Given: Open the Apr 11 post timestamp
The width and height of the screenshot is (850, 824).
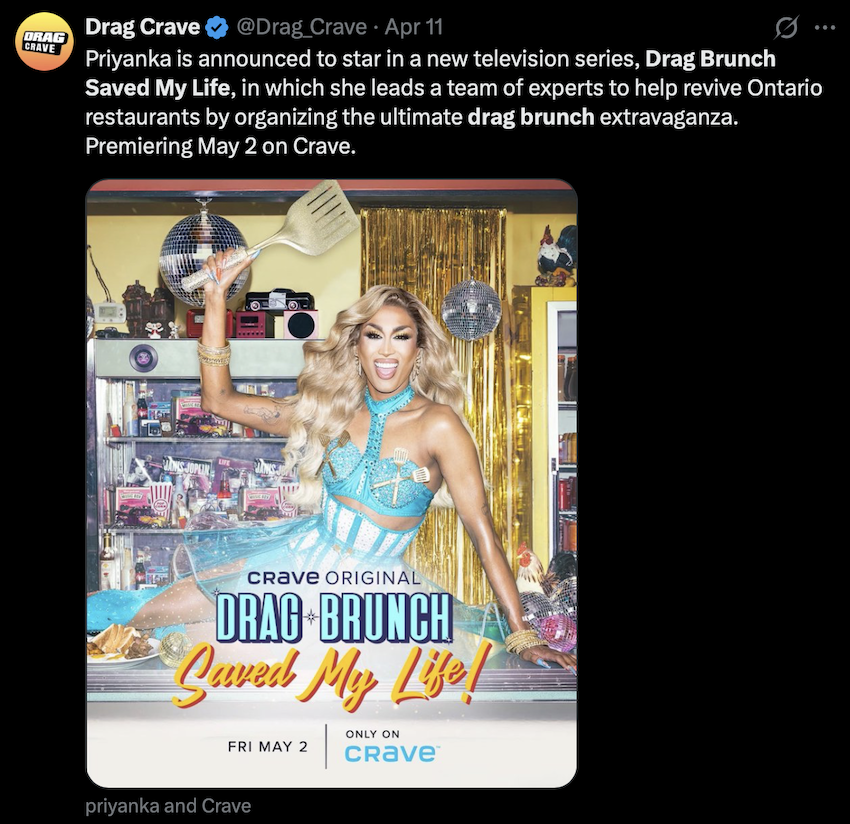Looking at the screenshot, I should (414, 27).
